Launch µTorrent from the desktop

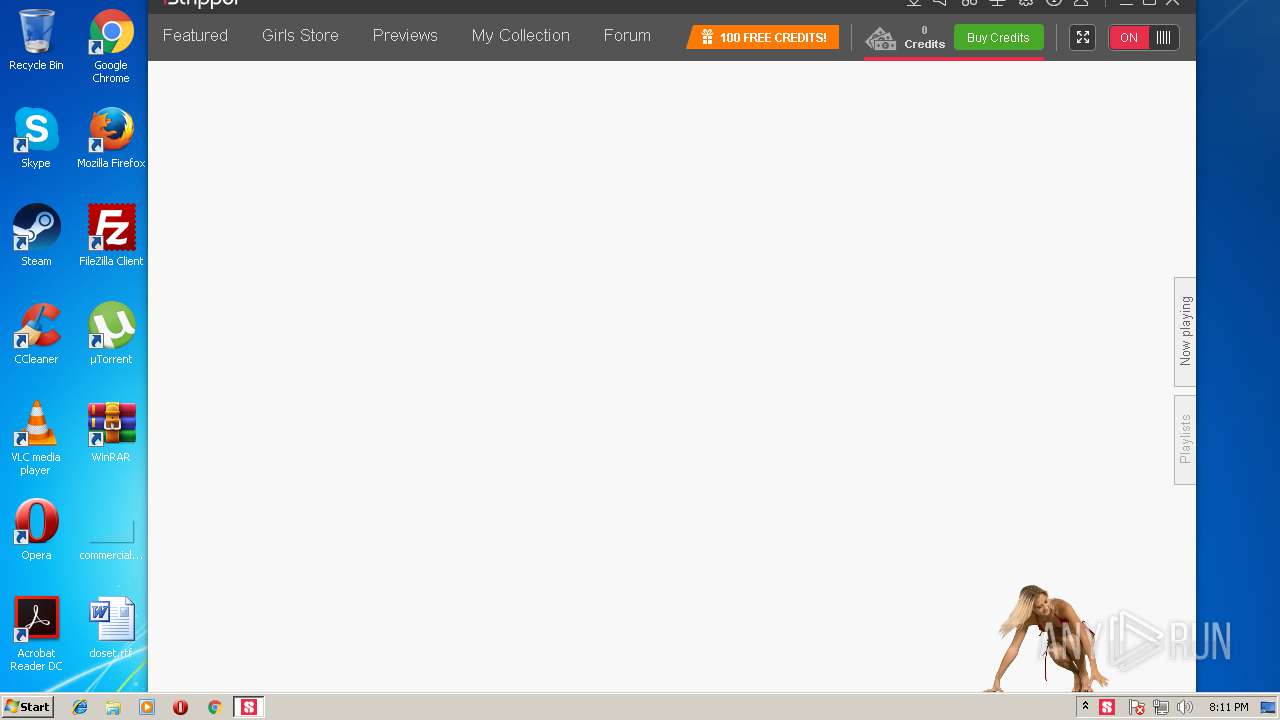click(x=111, y=334)
